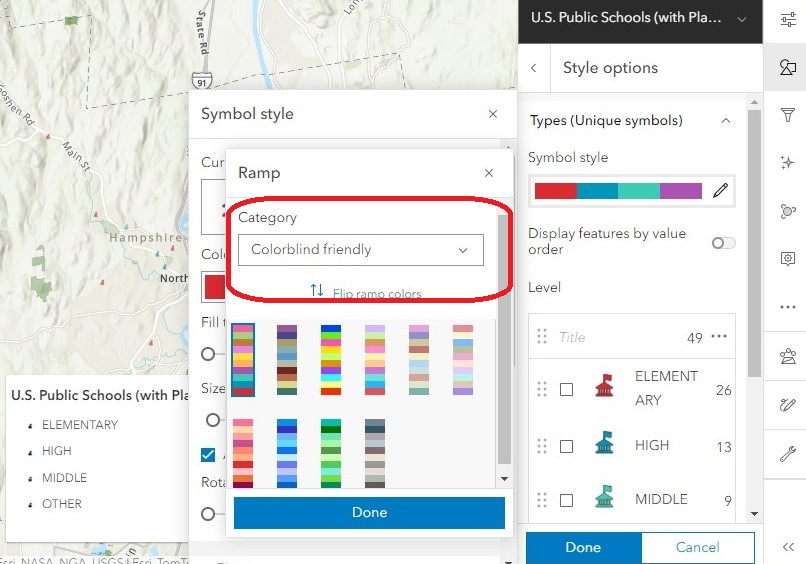The height and width of the screenshot is (564, 806).
Task: Grab the HIGH row drag handle
Action: click(x=542, y=446)
